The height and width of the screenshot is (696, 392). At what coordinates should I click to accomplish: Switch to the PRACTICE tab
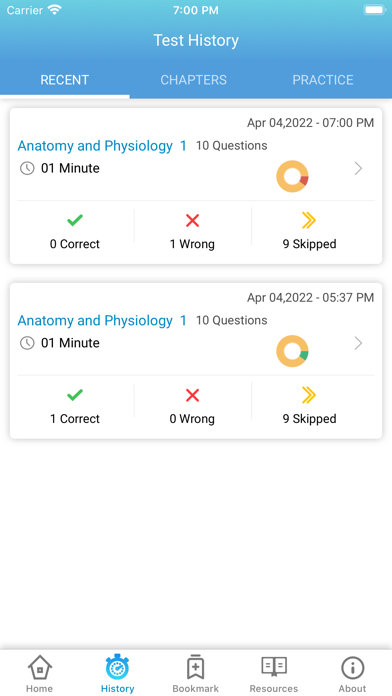coord(323,80)
